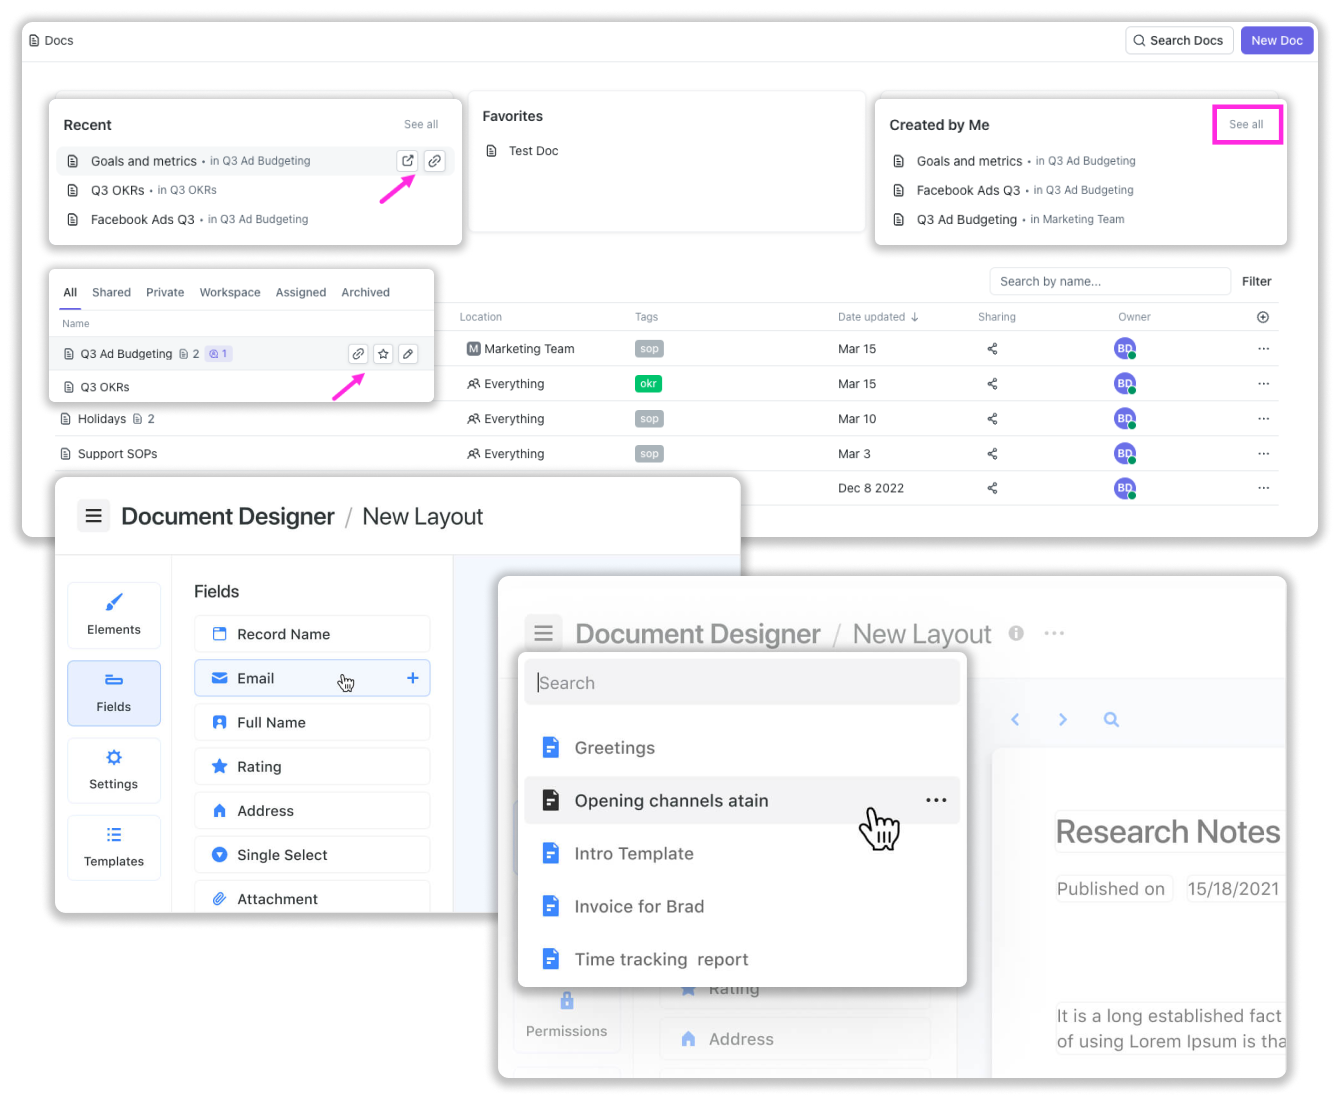This screenshot has height=1100, width=1340.
Task: Open "Goals and metrics" in new tab
Action: (x=407, y=160)
